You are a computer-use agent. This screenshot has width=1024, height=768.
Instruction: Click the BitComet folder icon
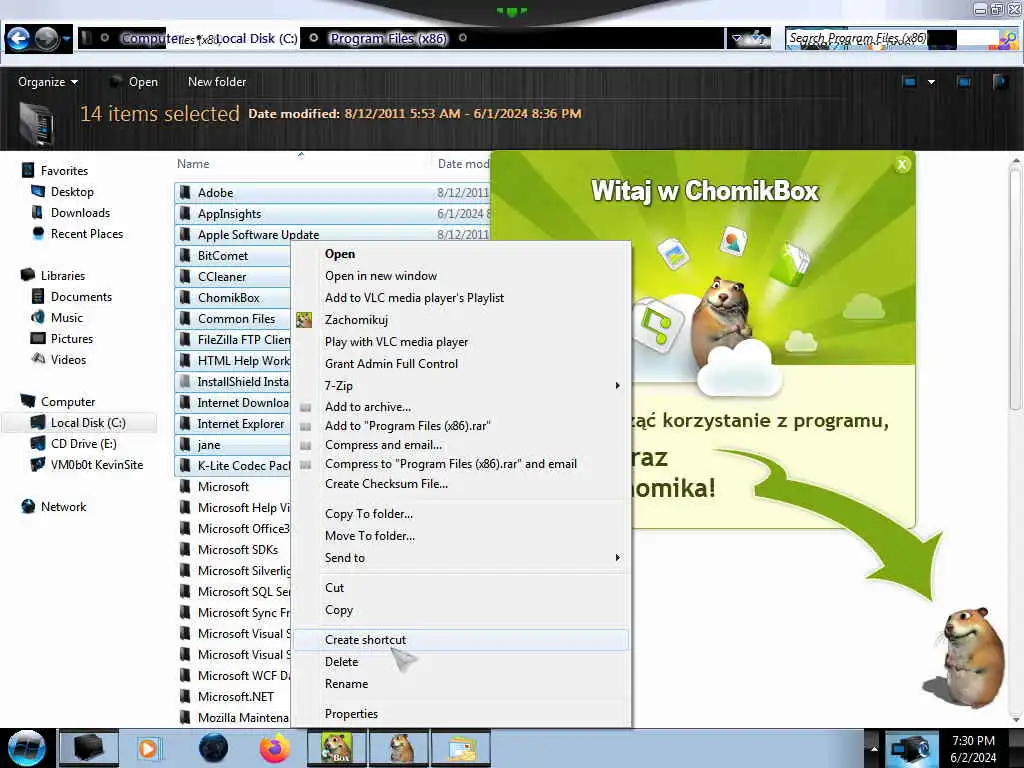pos(186,255)
